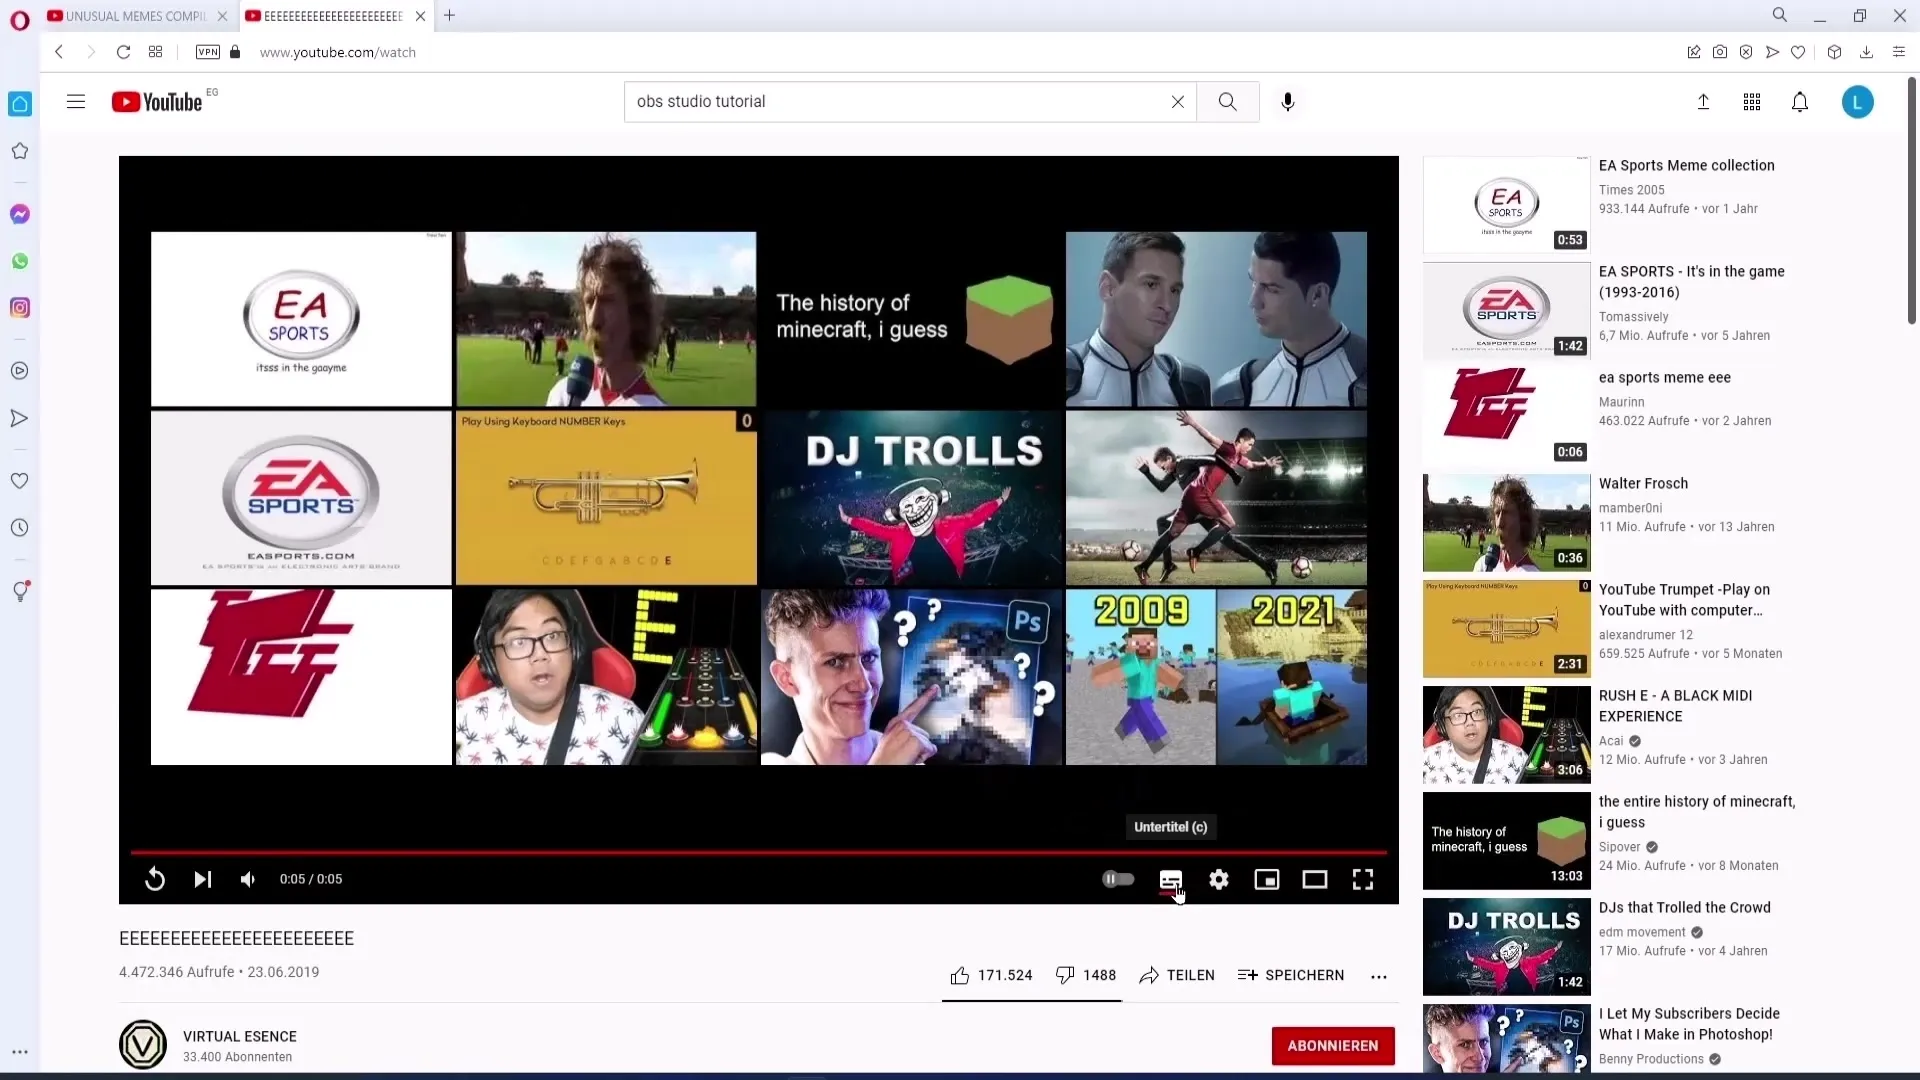Clear the search query text

[1177, 101]
